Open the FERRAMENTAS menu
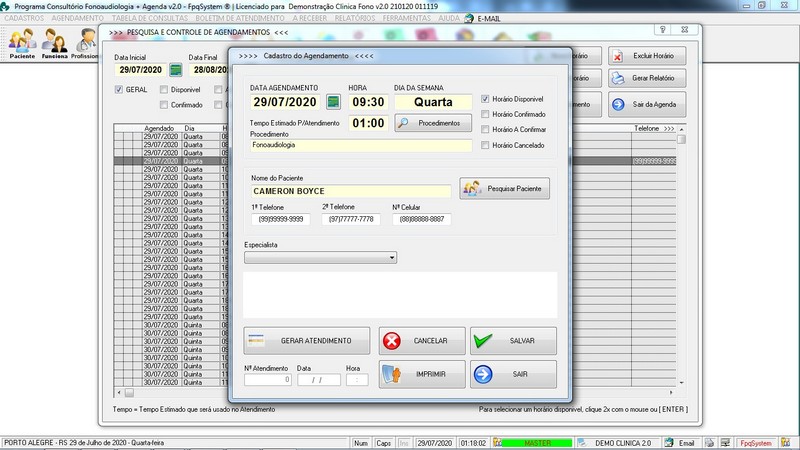 [407, 18]
